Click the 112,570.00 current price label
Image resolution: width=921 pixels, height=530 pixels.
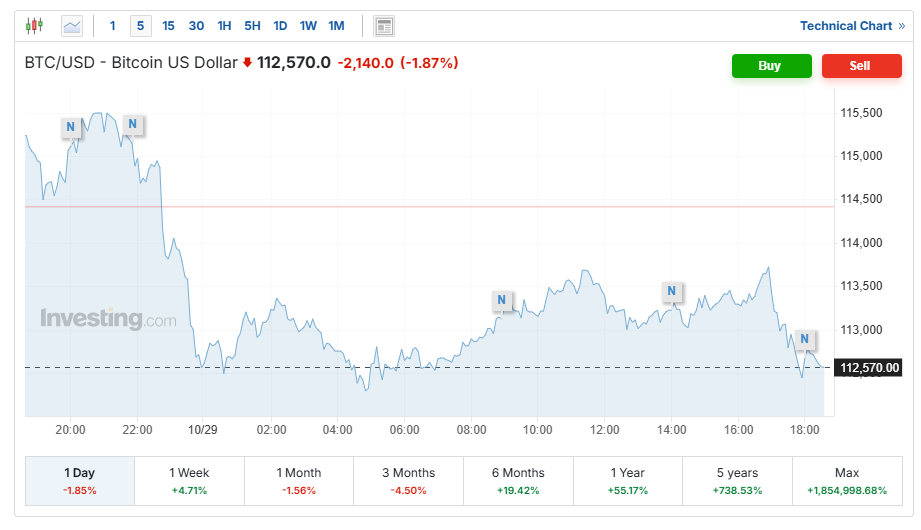point(870,368)
